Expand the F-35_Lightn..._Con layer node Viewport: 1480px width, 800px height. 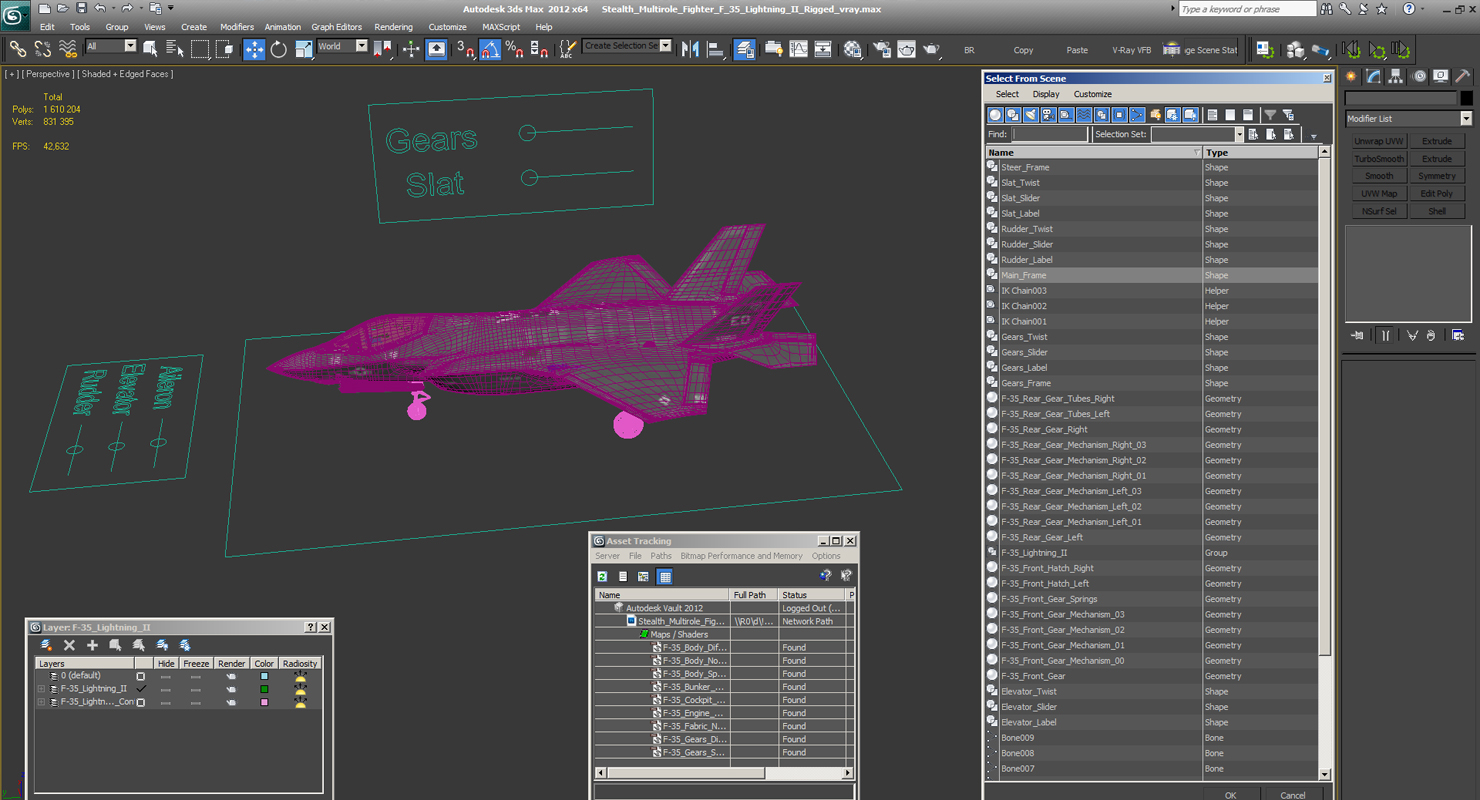pos(41,702)
